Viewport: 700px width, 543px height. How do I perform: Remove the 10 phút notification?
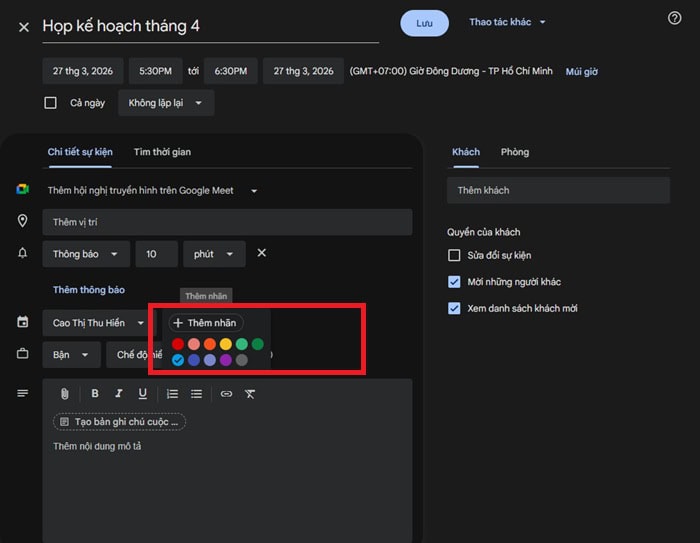[x=262, y=253]
